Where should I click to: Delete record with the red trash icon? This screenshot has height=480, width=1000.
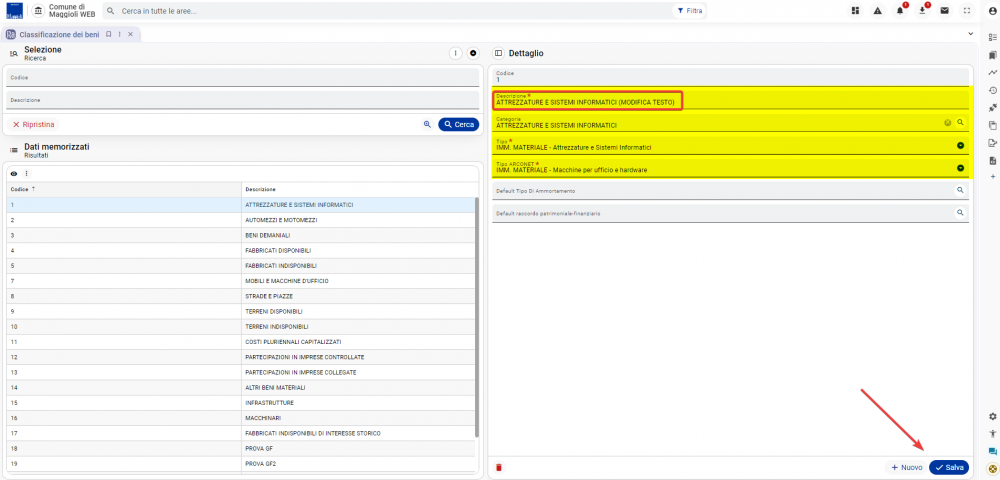499,467
